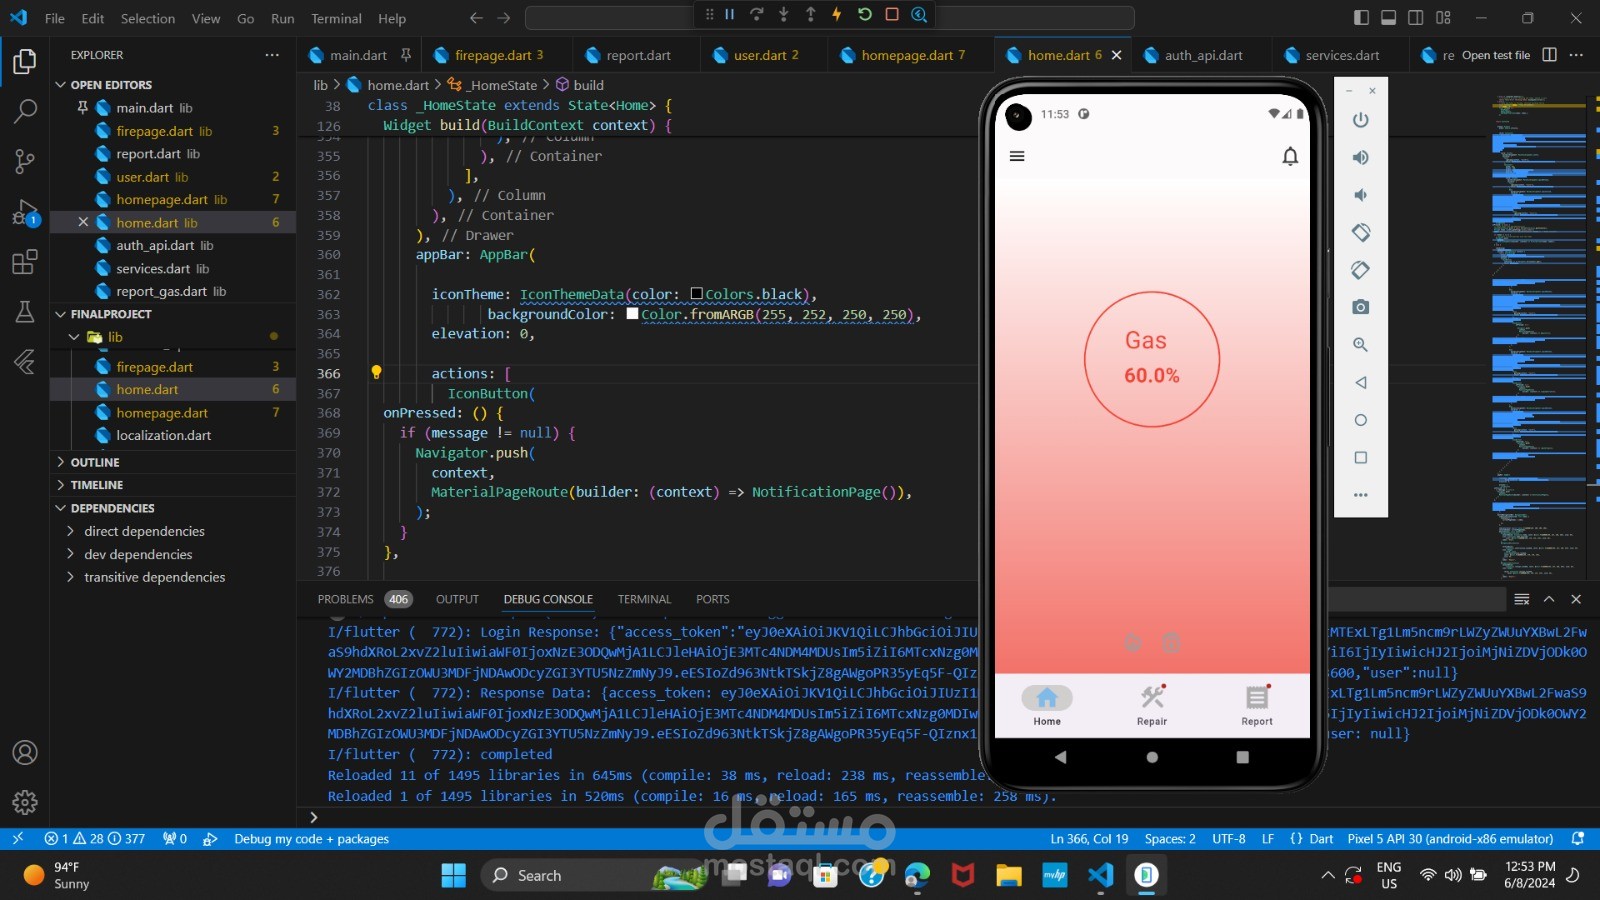Screen dimensions: 1600x900
Task: Take an emulator screenshot with the camera icon
Action: (x=1360, y=307)
